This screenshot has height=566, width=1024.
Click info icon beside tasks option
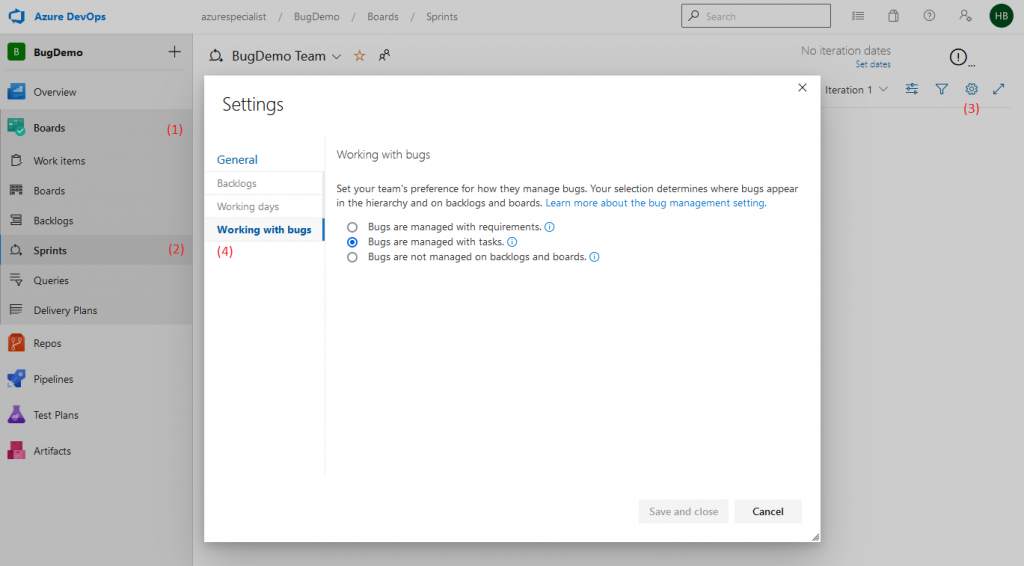pyautogui.click(x=513, y=242)
